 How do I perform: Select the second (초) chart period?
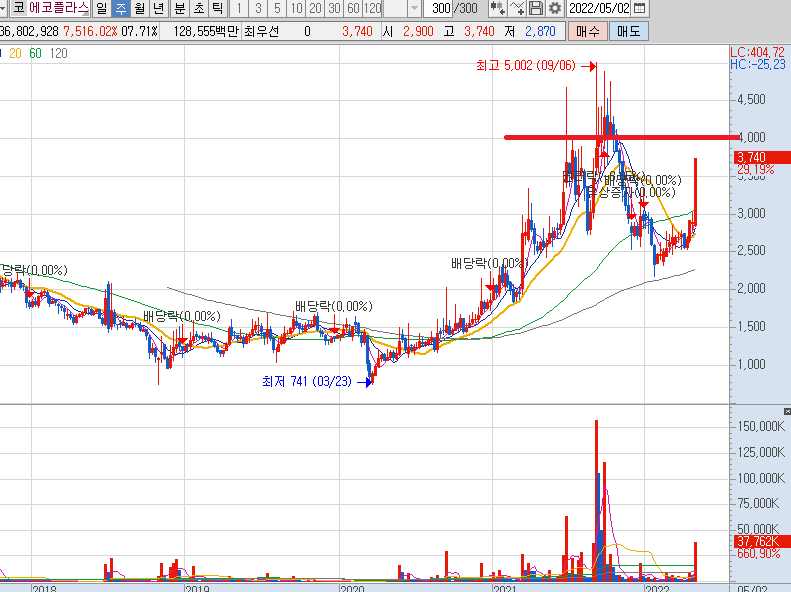pyautogui.click(x=198, y=8)
